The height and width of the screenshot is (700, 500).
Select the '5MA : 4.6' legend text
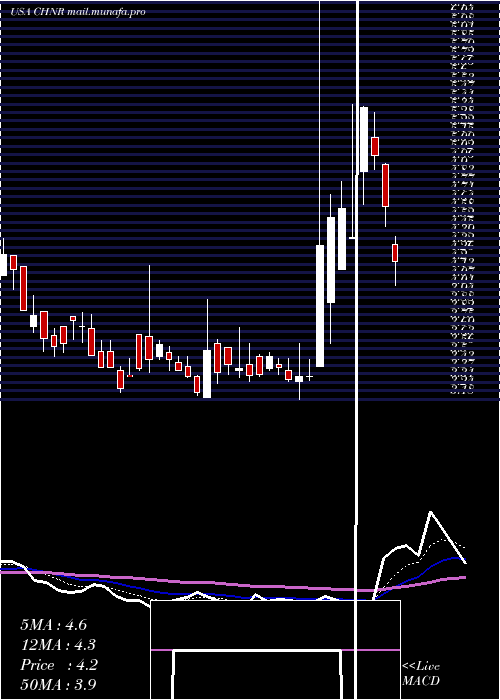tap(54, 625)
